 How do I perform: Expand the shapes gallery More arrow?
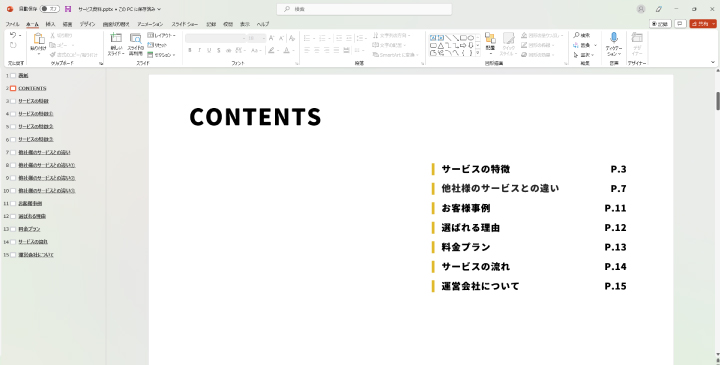click(478, 53)
